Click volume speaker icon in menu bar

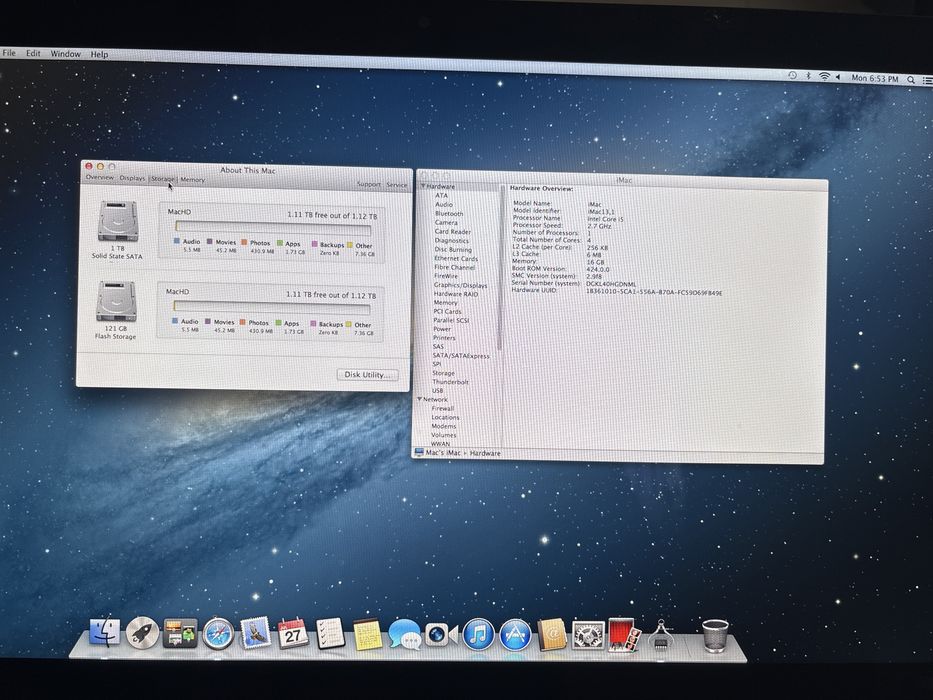point(838,77)
